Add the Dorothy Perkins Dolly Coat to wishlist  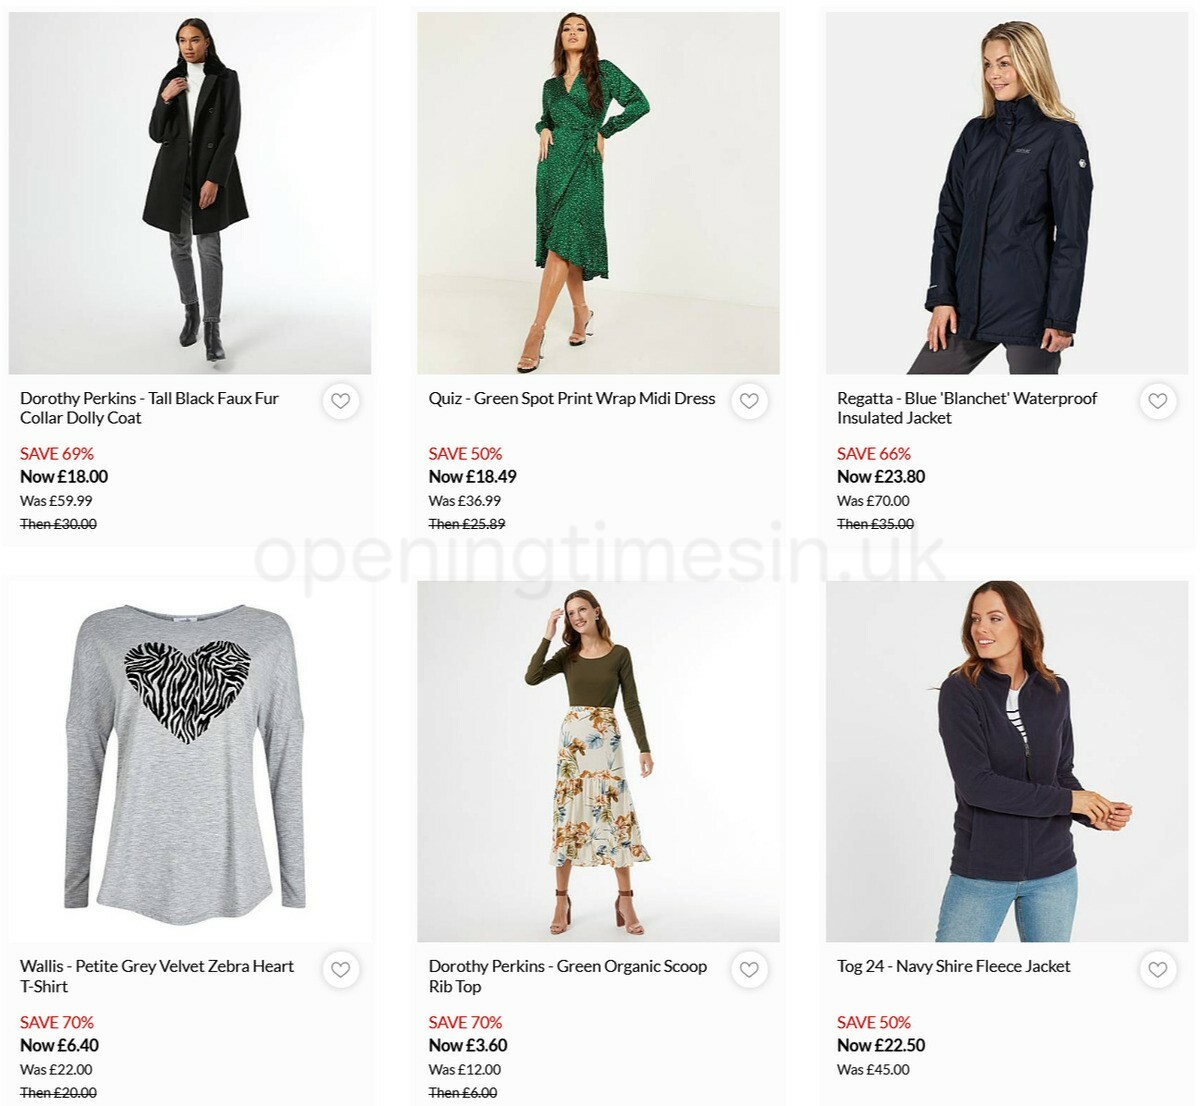[x=341, y=401]
